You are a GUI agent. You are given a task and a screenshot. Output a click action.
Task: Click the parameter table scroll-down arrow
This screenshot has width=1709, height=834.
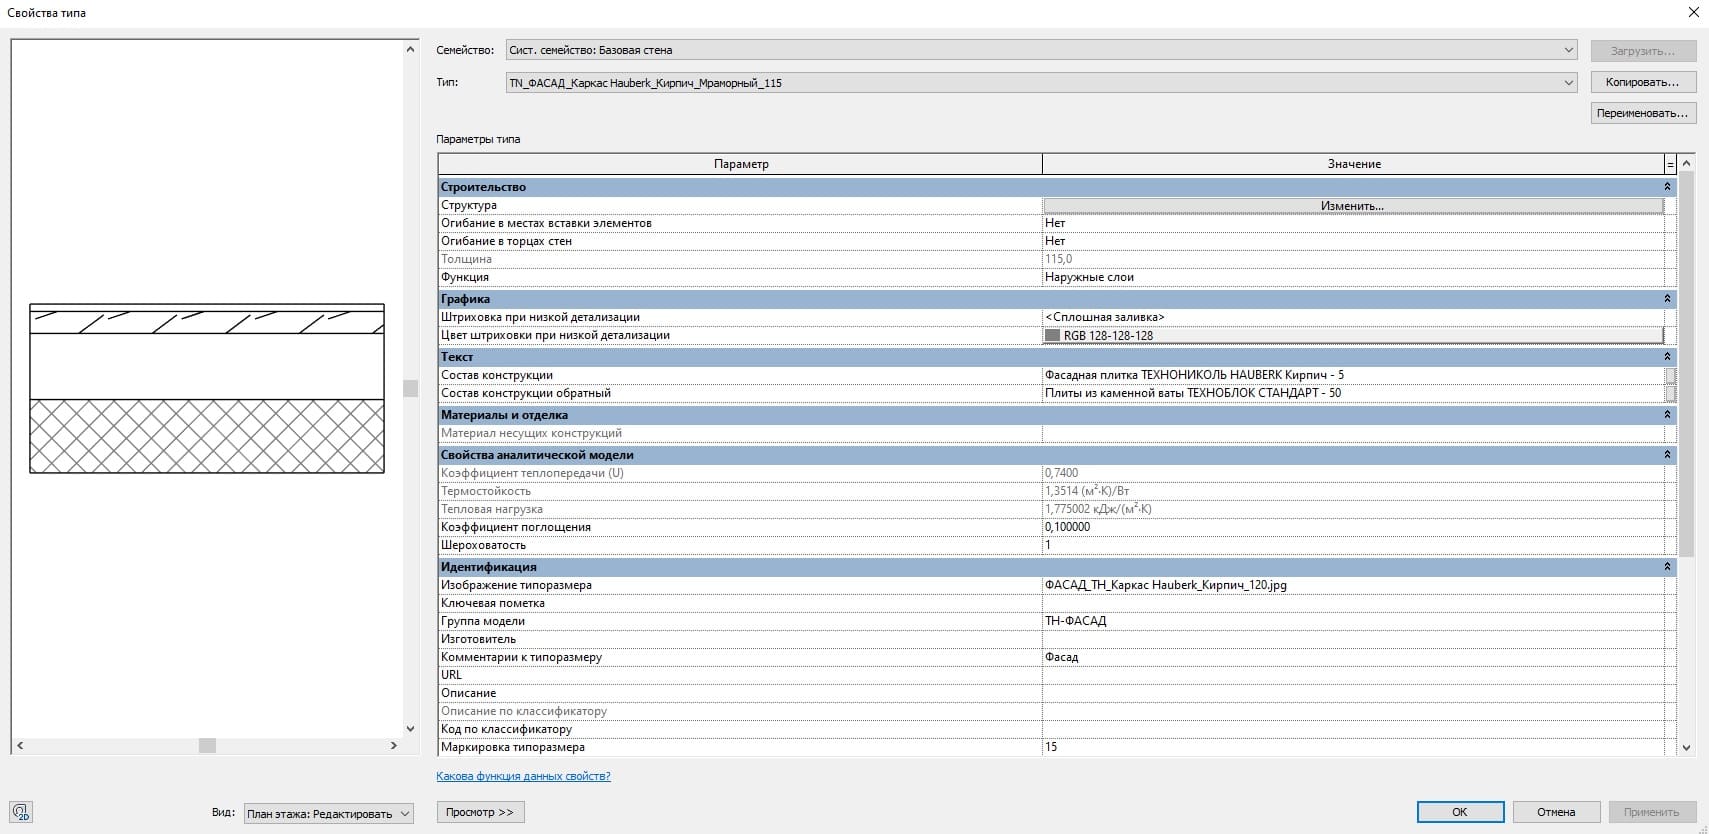1687,747
